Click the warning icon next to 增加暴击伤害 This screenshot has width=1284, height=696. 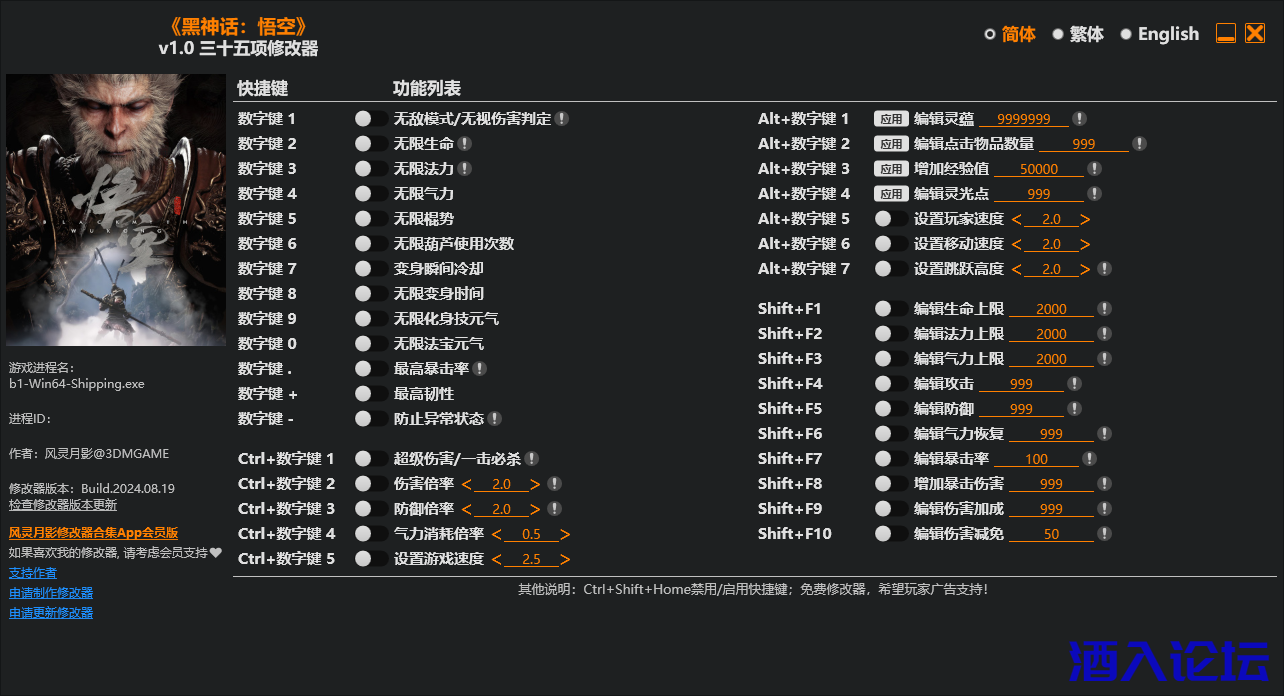[x=1104, y=483]
